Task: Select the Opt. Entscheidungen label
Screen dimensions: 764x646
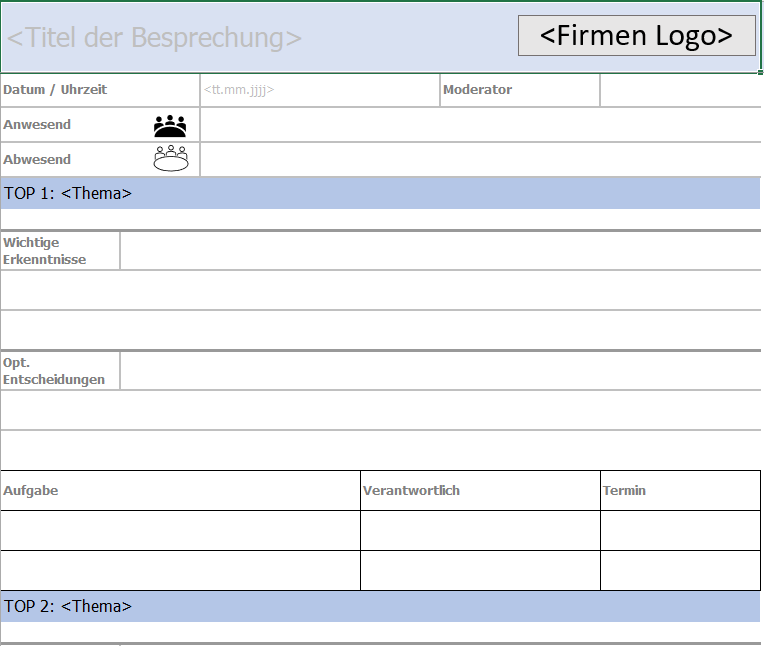Action: click(54, 371)
